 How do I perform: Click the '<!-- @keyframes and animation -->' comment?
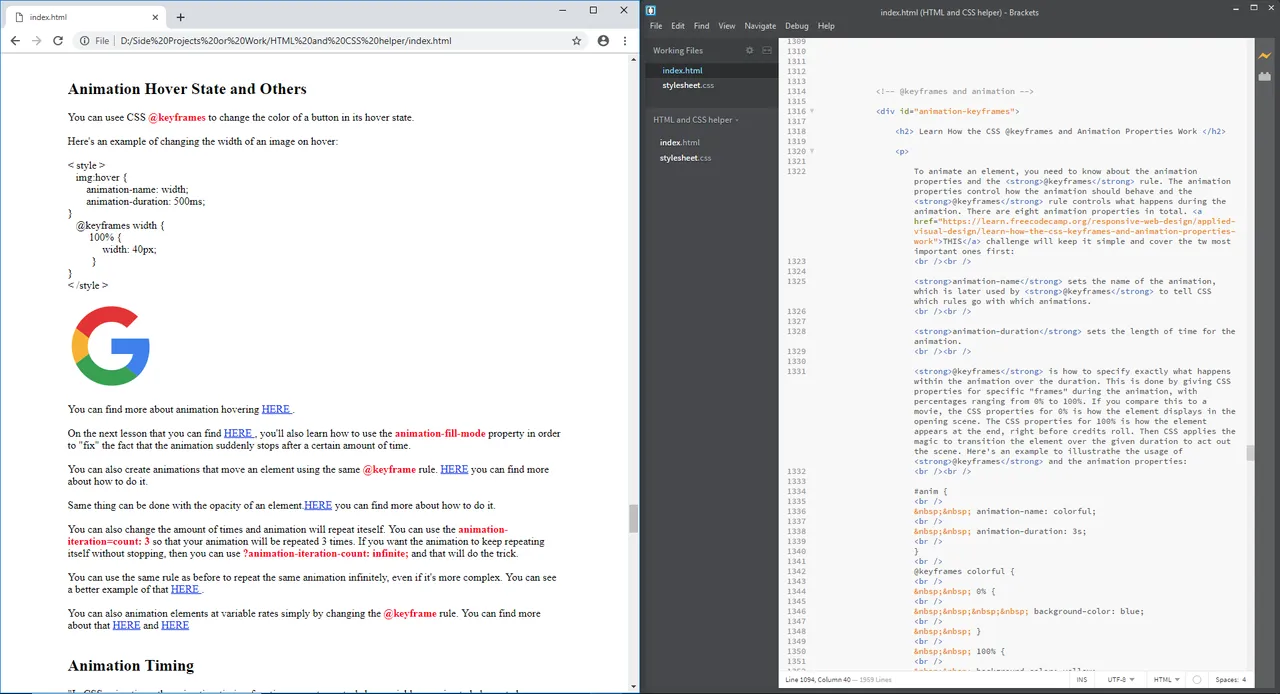point(955,91)
